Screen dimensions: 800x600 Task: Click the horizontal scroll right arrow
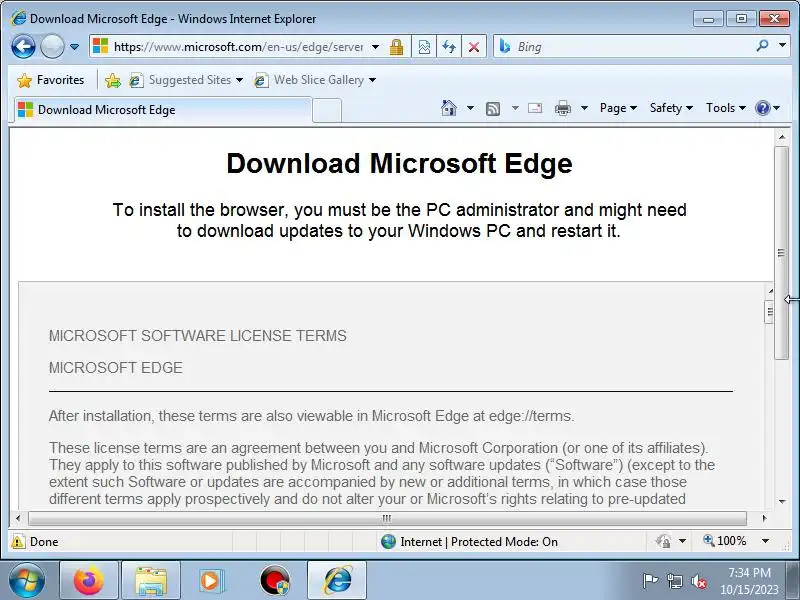coord(764,518)
